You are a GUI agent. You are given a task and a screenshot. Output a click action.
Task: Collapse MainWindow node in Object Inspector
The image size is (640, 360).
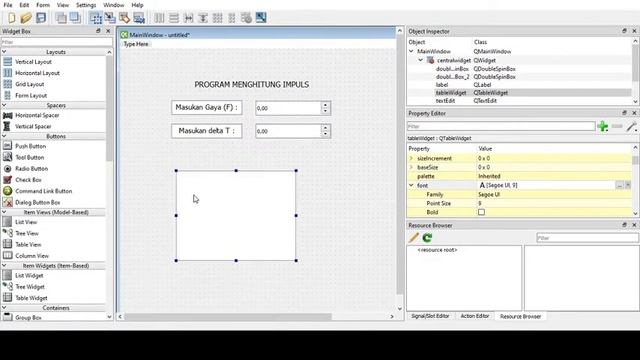pos(411,51)
